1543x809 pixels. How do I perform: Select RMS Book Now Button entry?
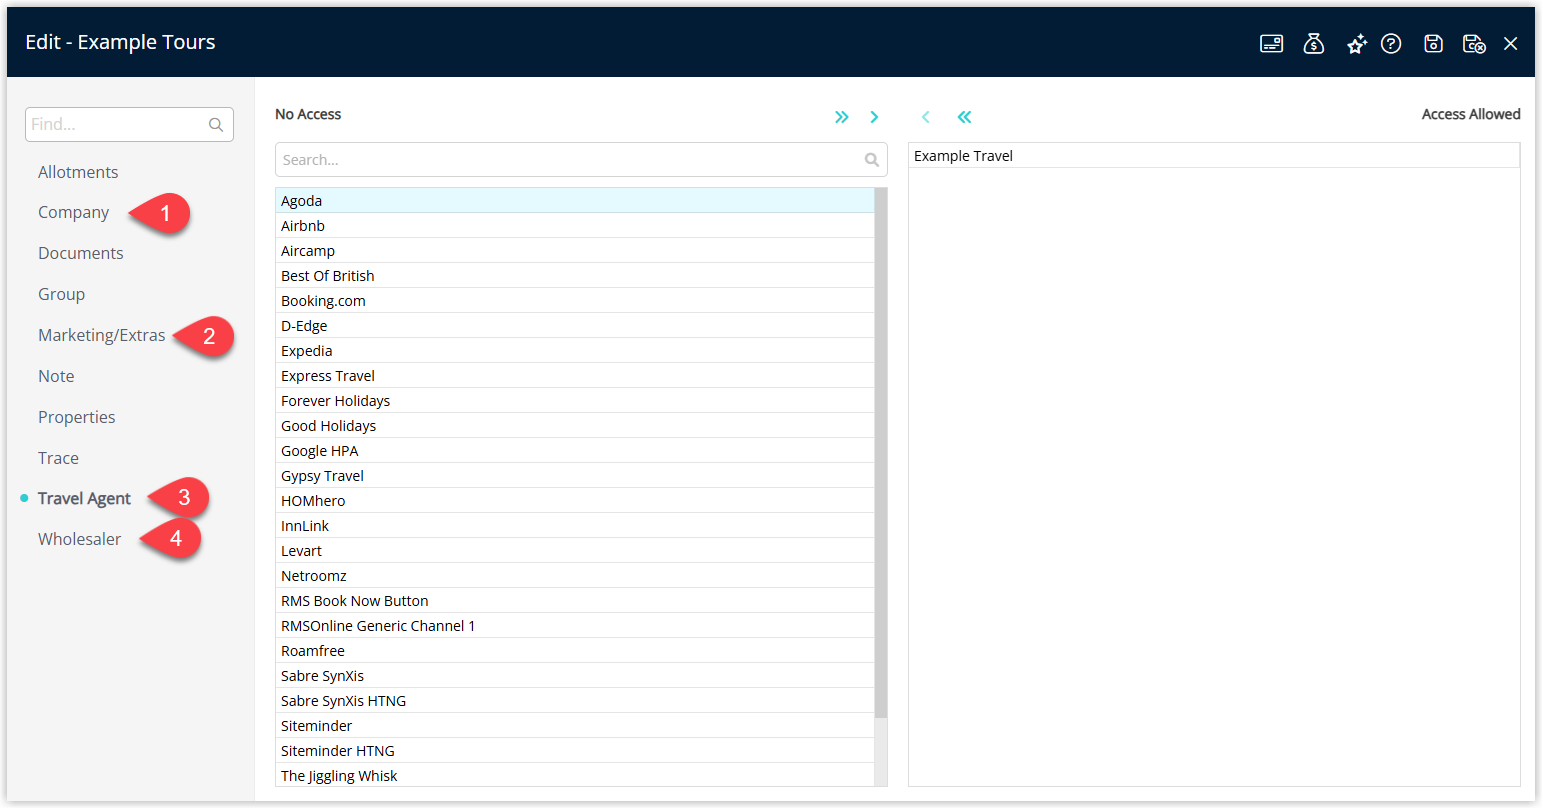coord(575,601)
